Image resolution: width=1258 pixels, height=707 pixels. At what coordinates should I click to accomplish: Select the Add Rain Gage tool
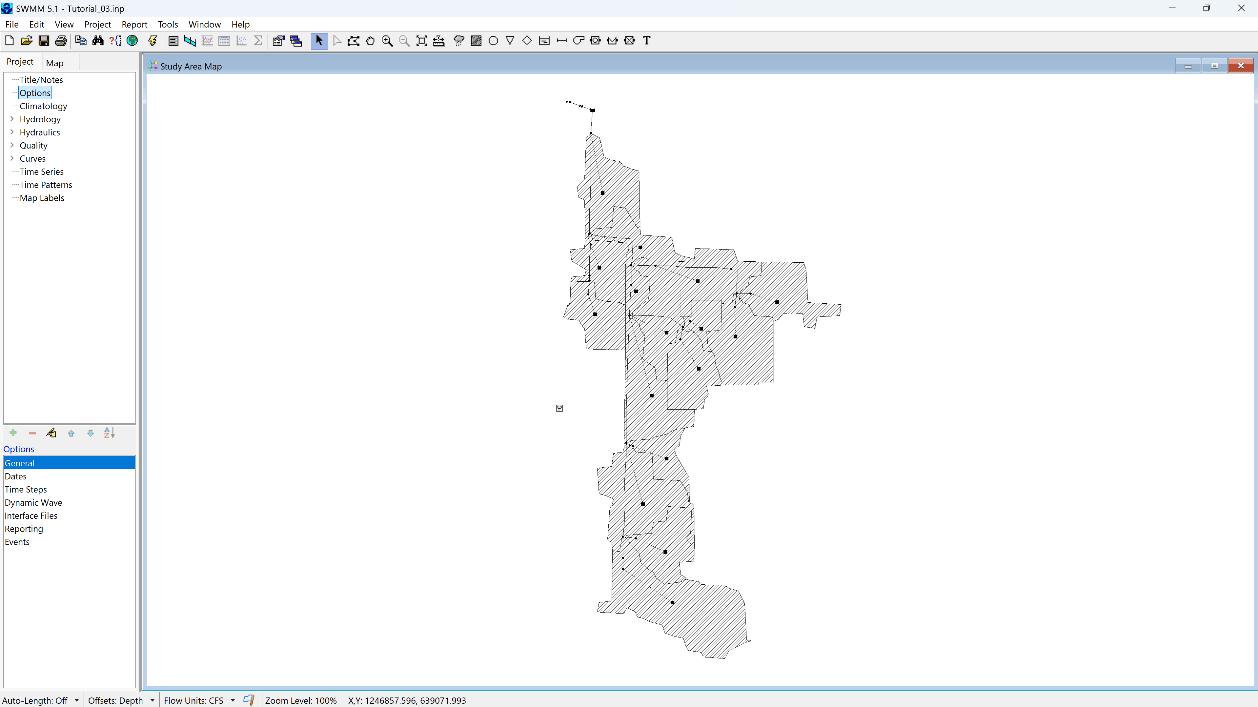458,41
